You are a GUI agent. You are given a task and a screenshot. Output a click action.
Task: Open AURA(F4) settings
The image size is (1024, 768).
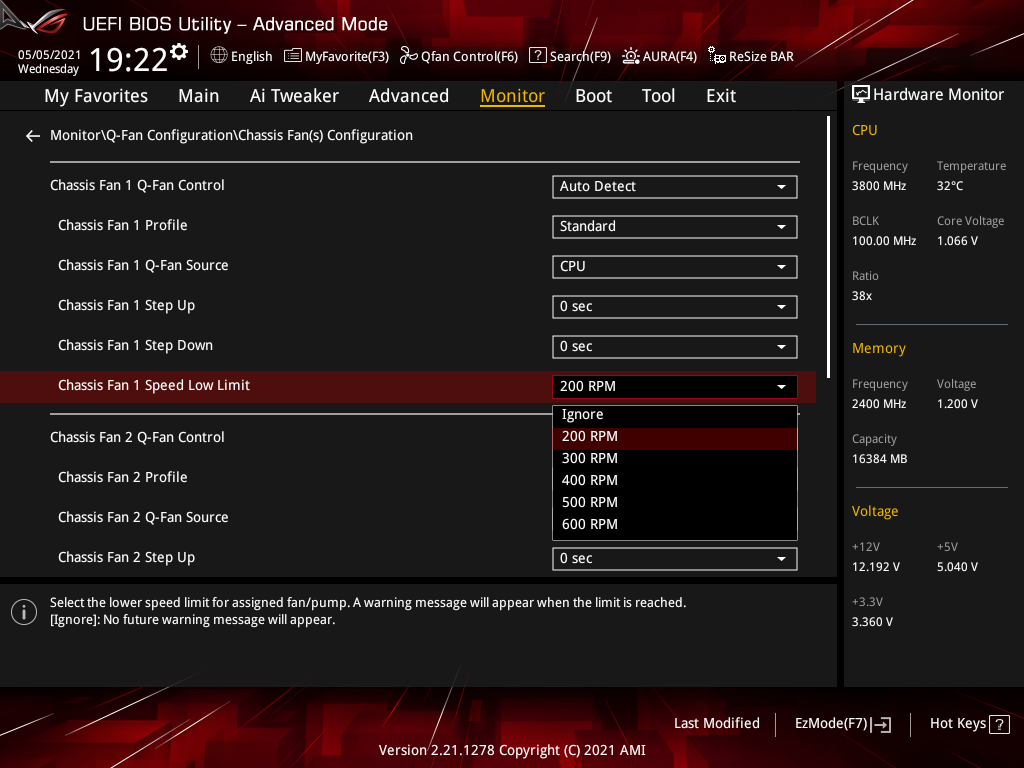[x=660, y=56]
